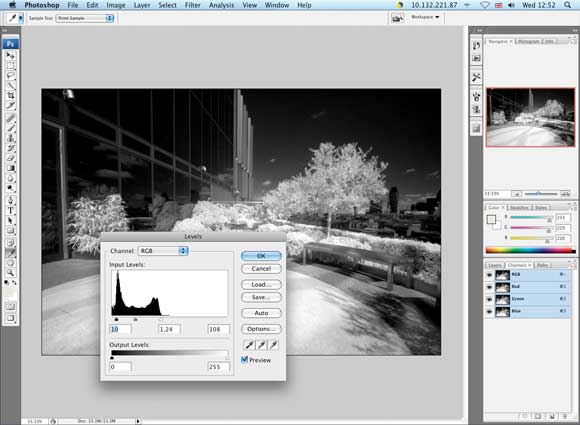The height and width of the screenshot is (425, 580).
Task: Choose the Zoom magnifier tool
Action: pyautogui.click(x=10, y=273)
